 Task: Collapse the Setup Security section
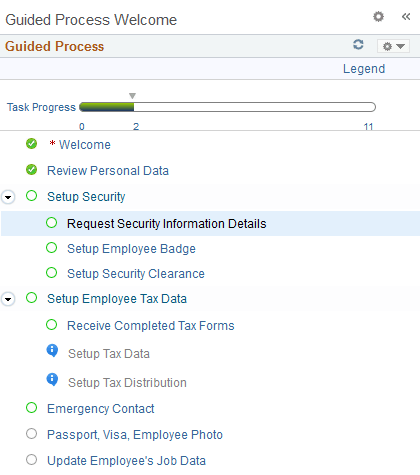pos(8,197)
